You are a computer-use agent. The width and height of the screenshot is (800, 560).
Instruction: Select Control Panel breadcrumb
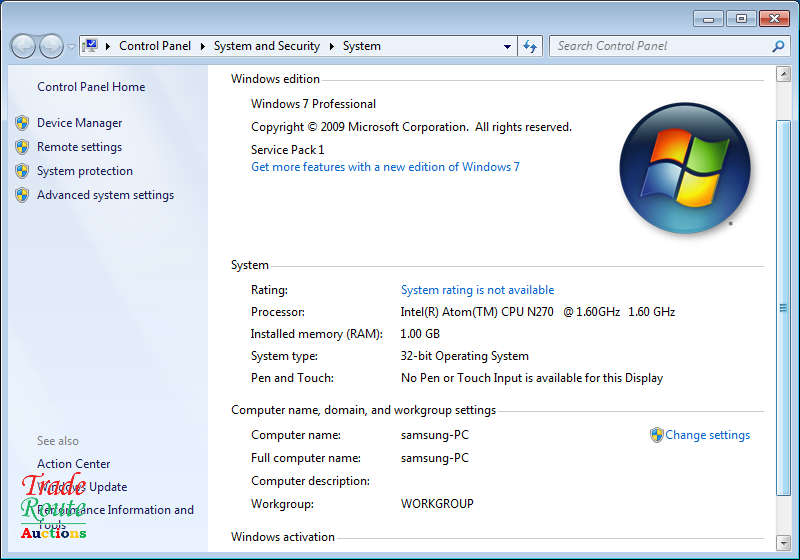point(155,46)
